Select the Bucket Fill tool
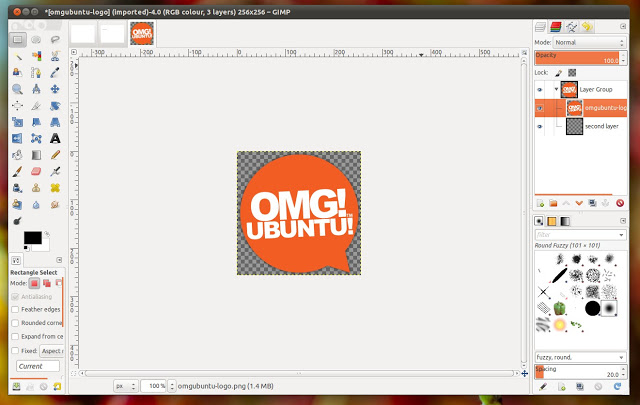This screenshot has height=405, width=640. point(18,155)
